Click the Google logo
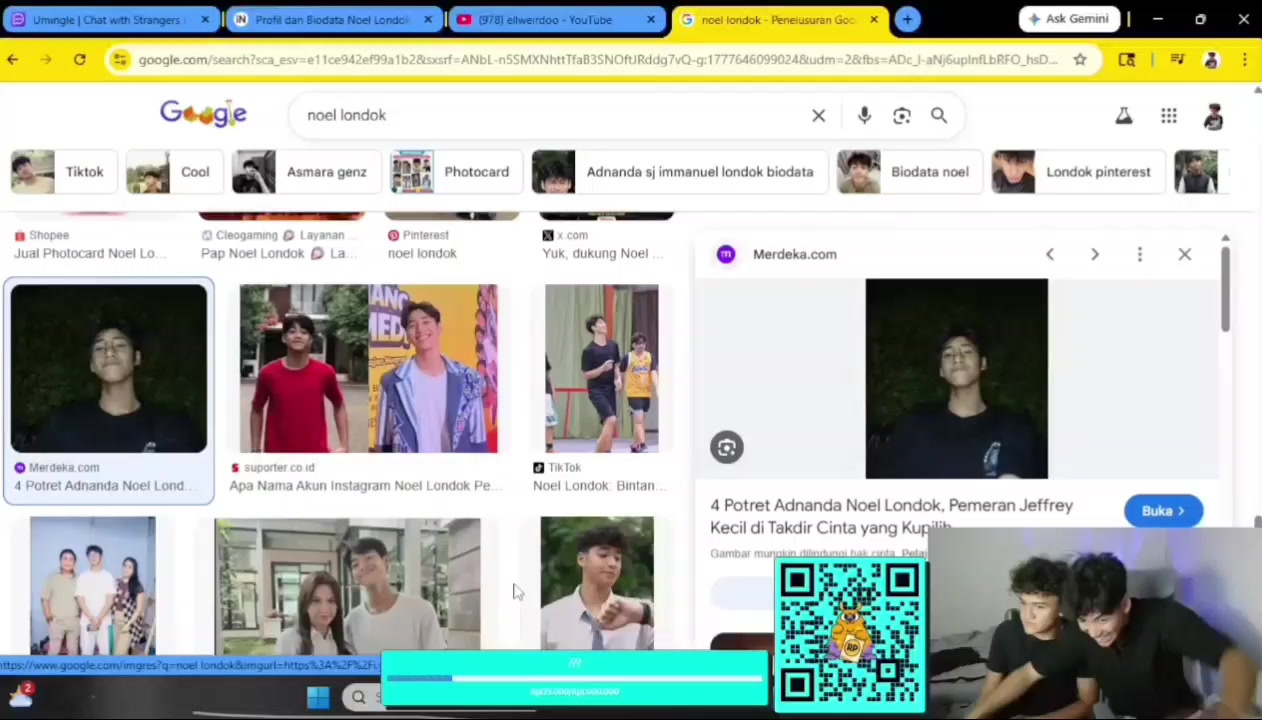 coord(203,114)
